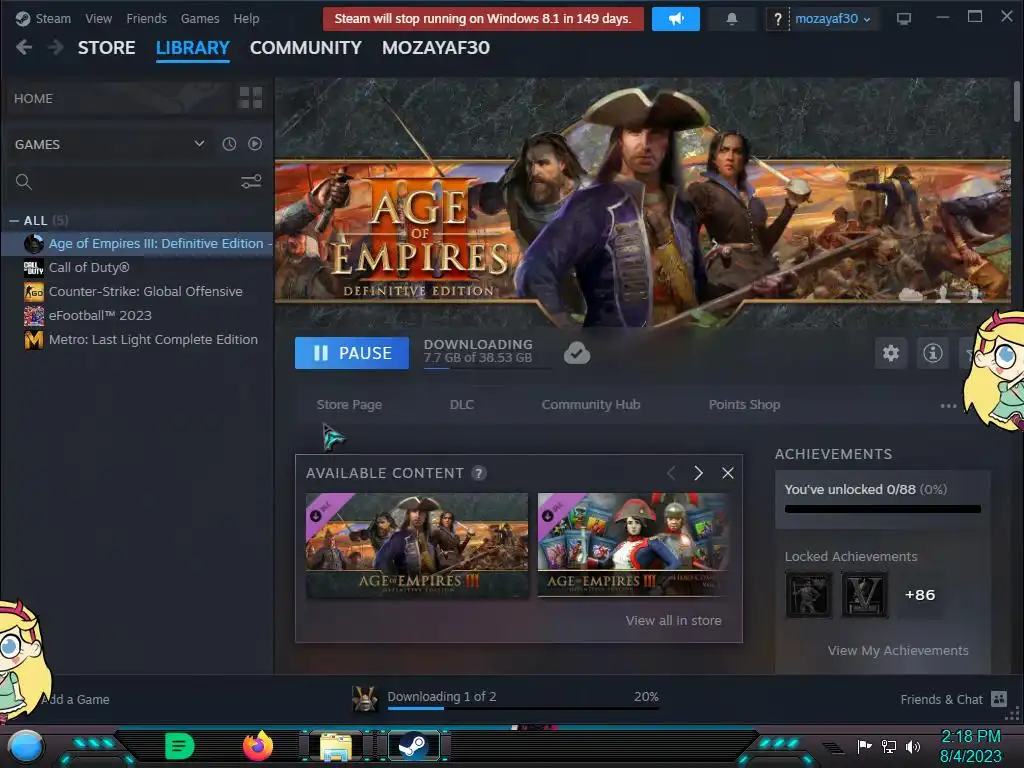Image resolution: width=1024 pixels, height=768 pixels.
Task: Open the more options ellipsis menu
Action: (x=948, y=406)
